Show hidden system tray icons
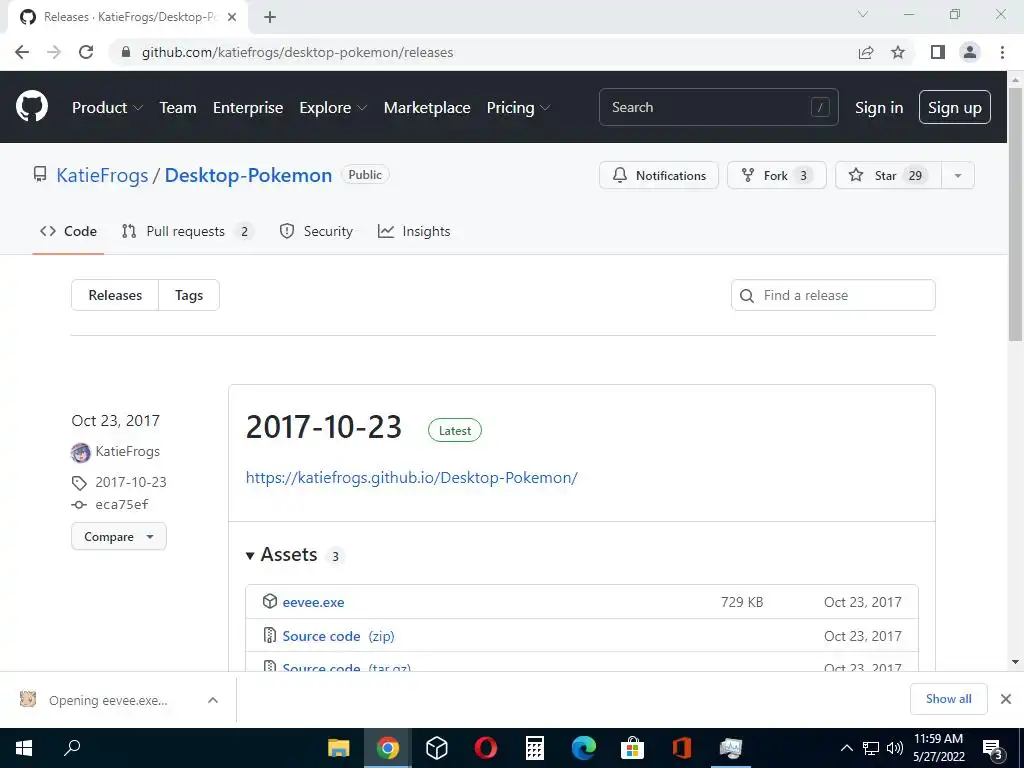The width and height of the screenshot is (1024, 768). [846, 748]
